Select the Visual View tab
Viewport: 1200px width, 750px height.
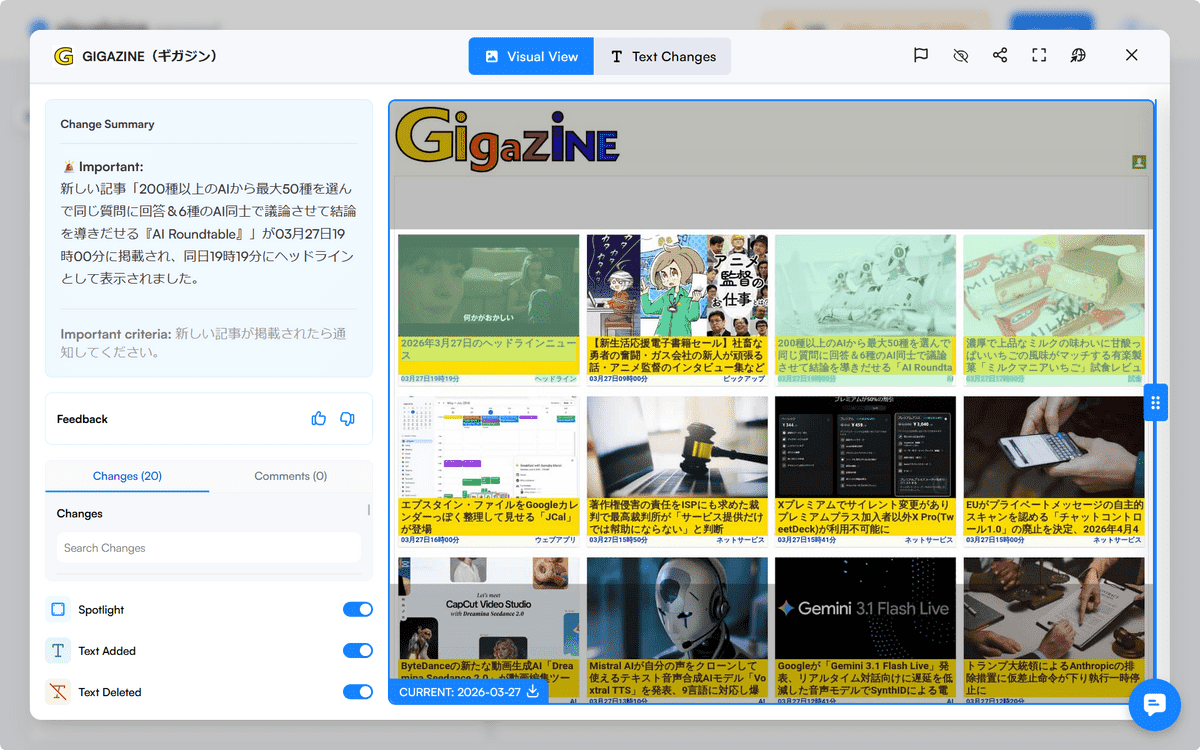(x=531, y=57)
